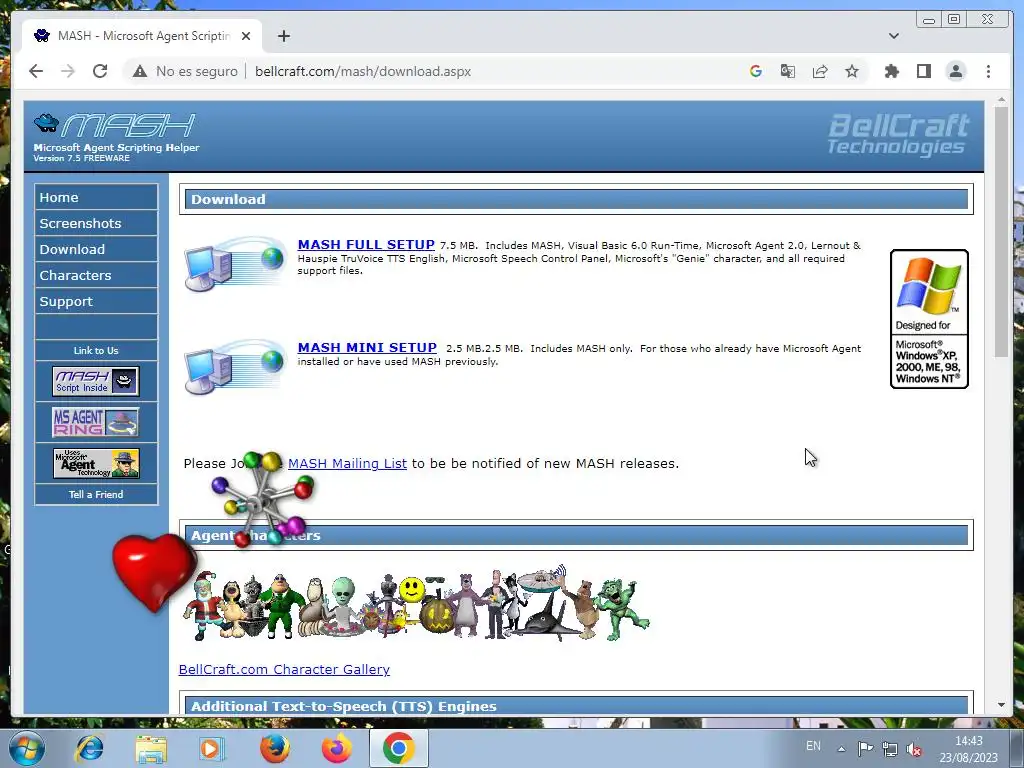Open the Chrome three-dot menu
The width and height of the screenshot is (1024, 768).
click(x=988, y=71)
